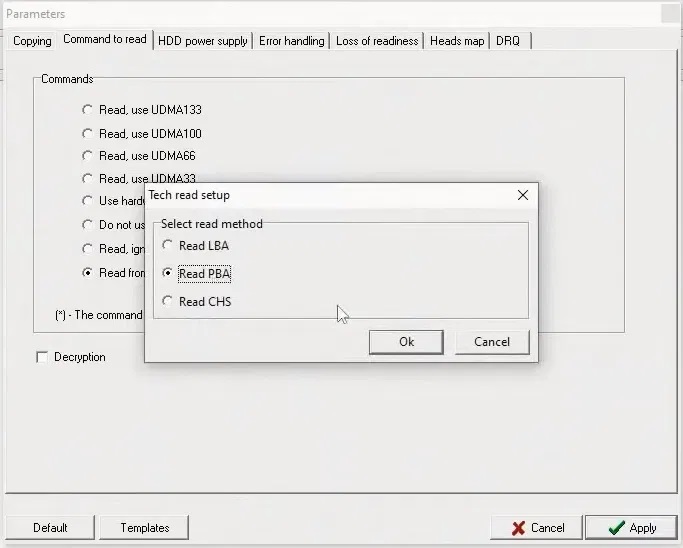Select the Read PBA radio option
This screenshot has width=683, height=548.
pos(168,274)
